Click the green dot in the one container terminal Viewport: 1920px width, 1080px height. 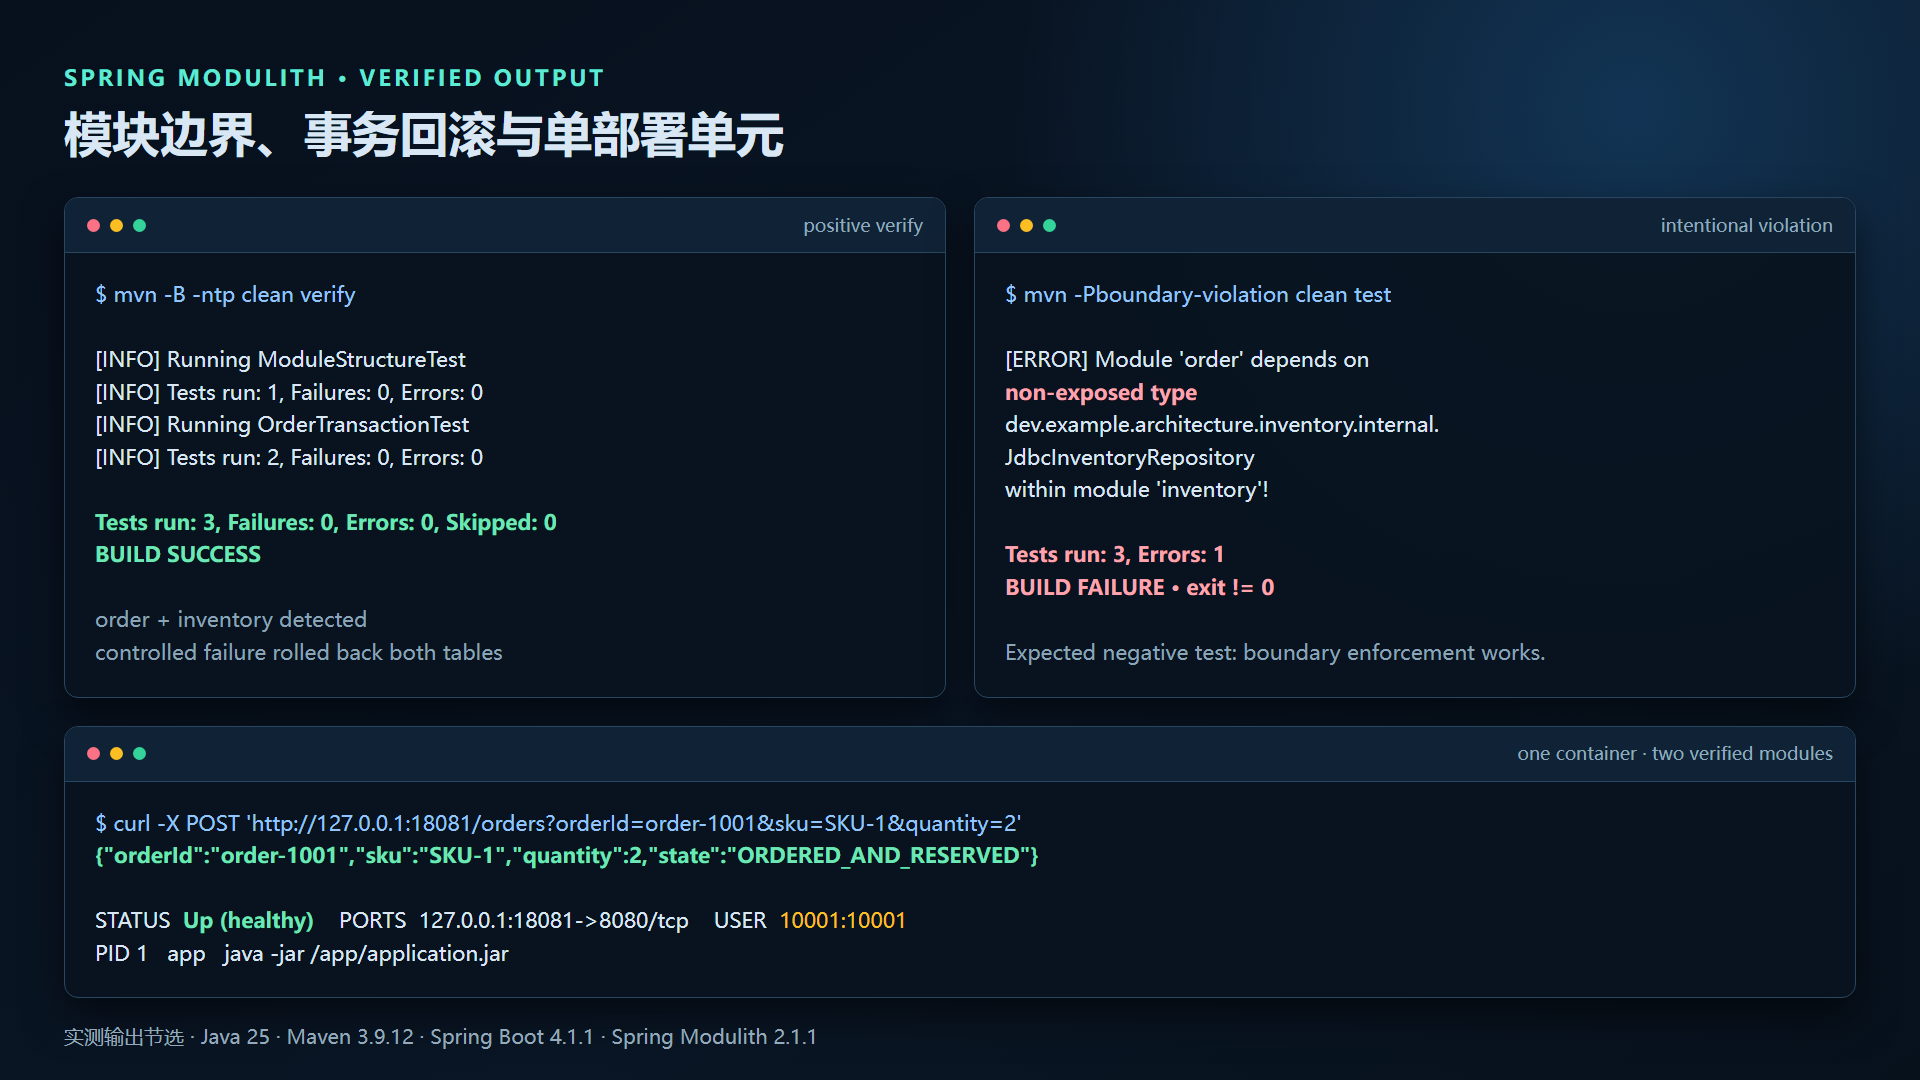[139, 754]
